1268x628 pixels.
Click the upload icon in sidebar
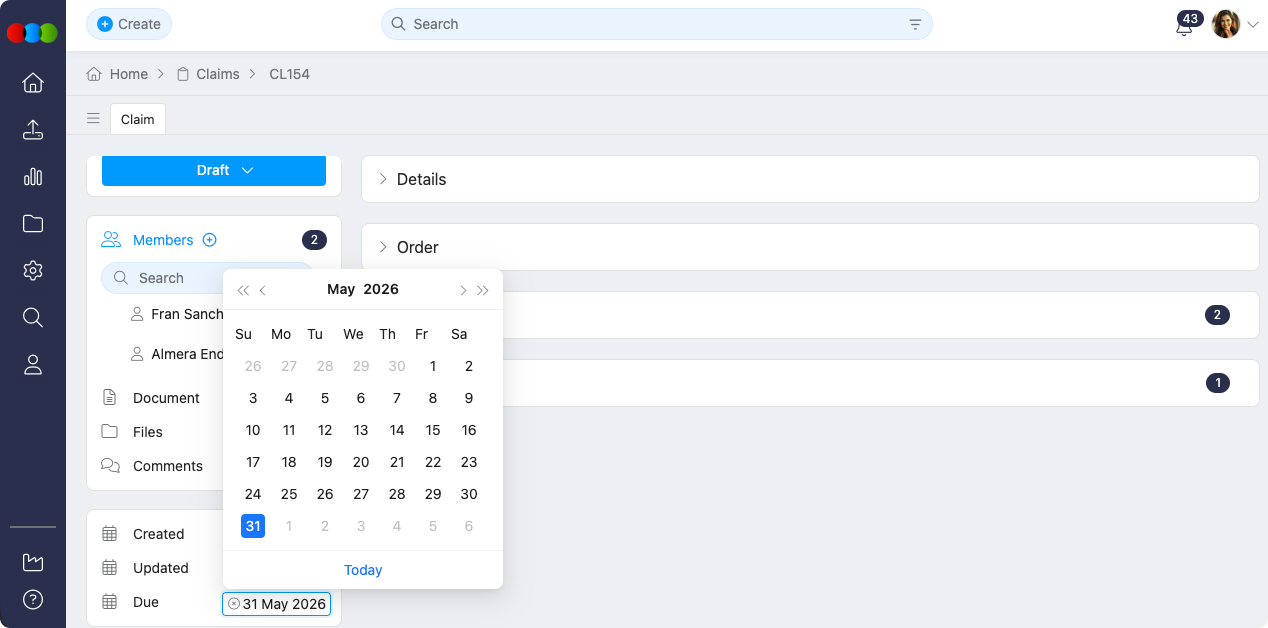(x=33, y=130)
